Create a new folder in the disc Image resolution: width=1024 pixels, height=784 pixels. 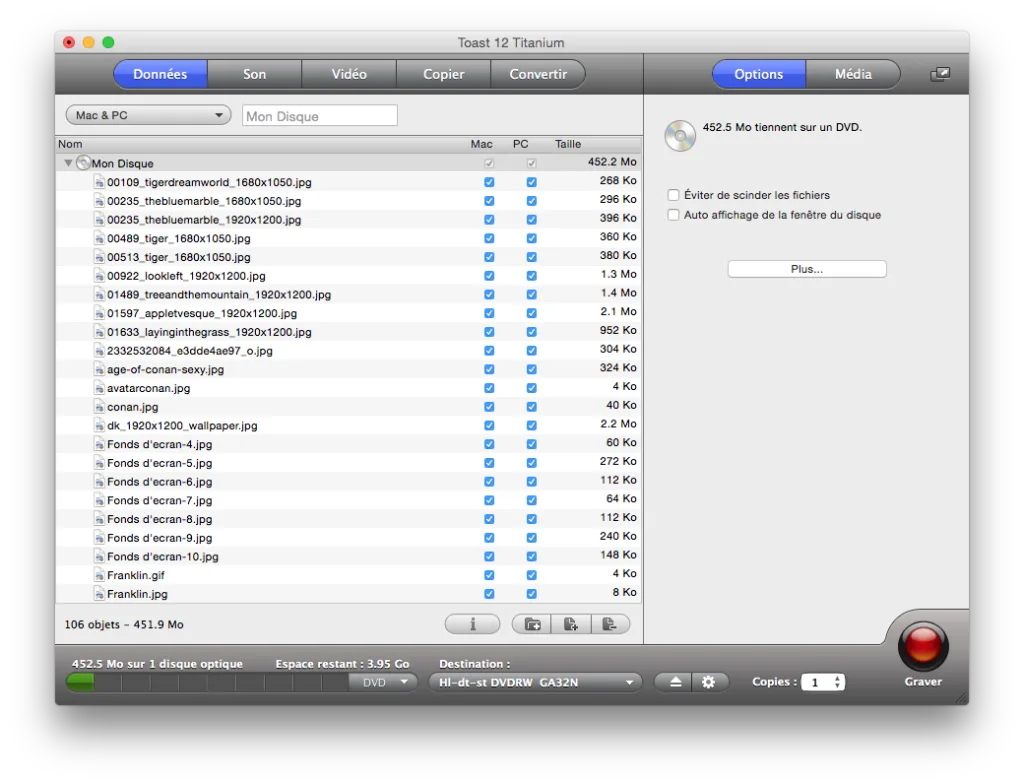531,623
